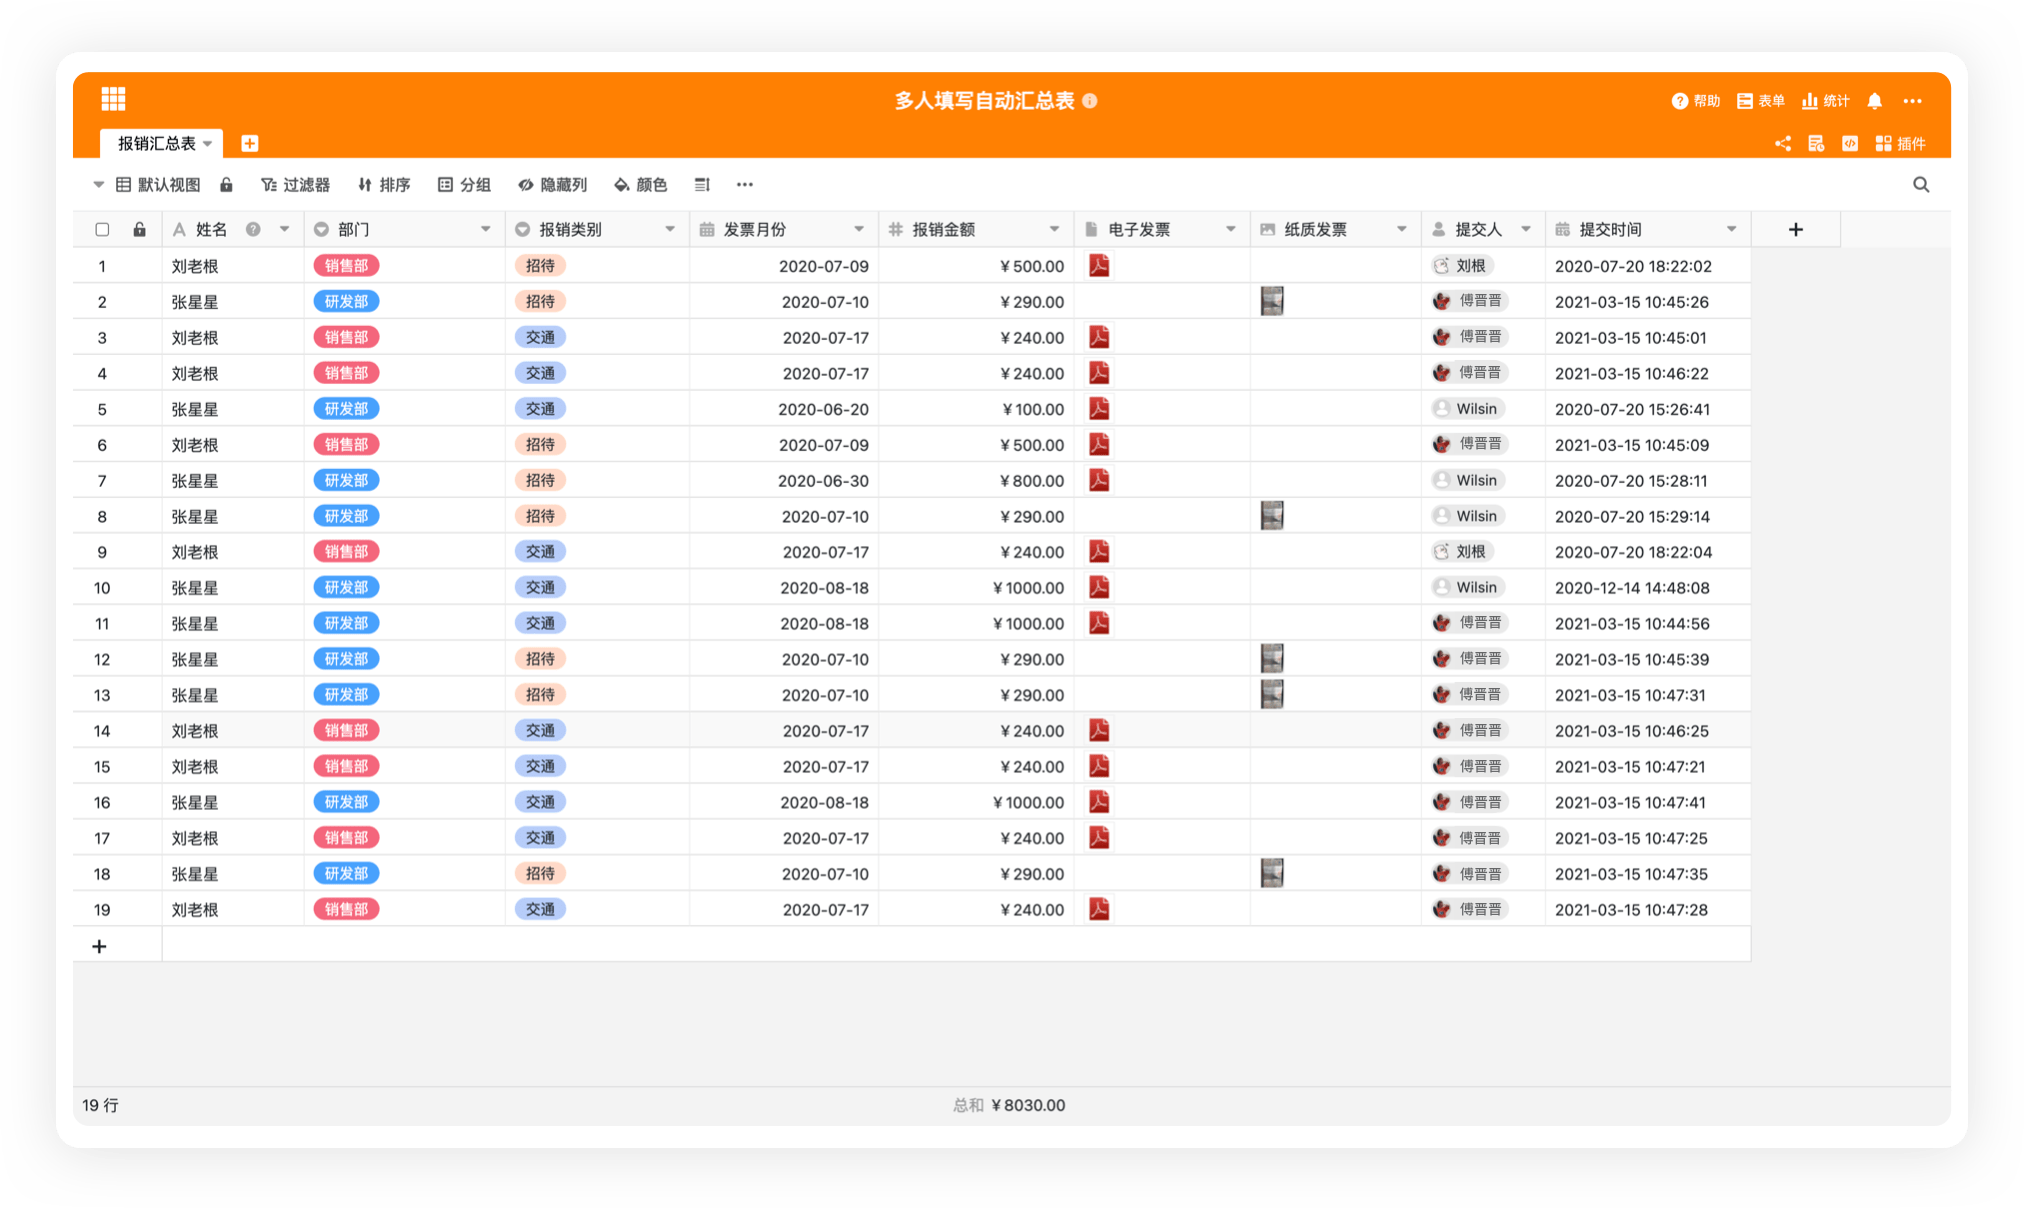This screenshot has width=2024, height=1208.
Task: Open the 过滤器 filter tool
Action: (x=295, y=185)
